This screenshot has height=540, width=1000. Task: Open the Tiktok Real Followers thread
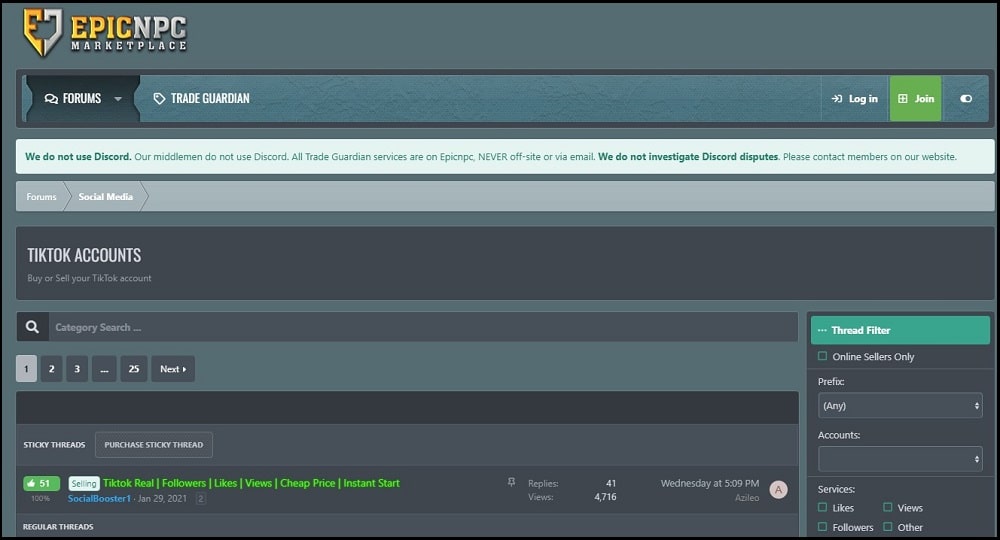tap(251, 483)
